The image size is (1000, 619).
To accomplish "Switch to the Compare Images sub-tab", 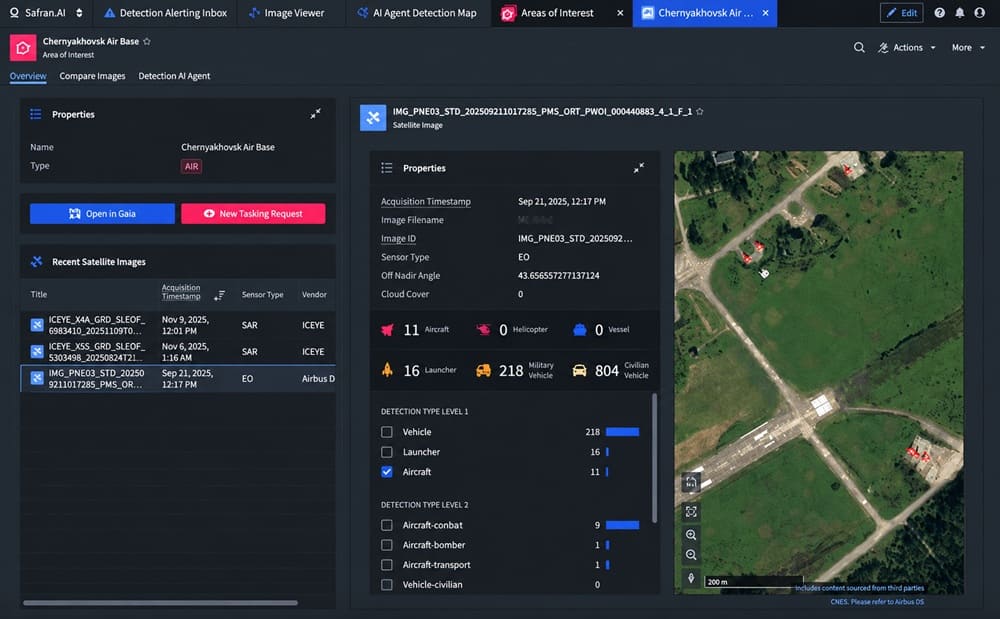I will point(92,76).
